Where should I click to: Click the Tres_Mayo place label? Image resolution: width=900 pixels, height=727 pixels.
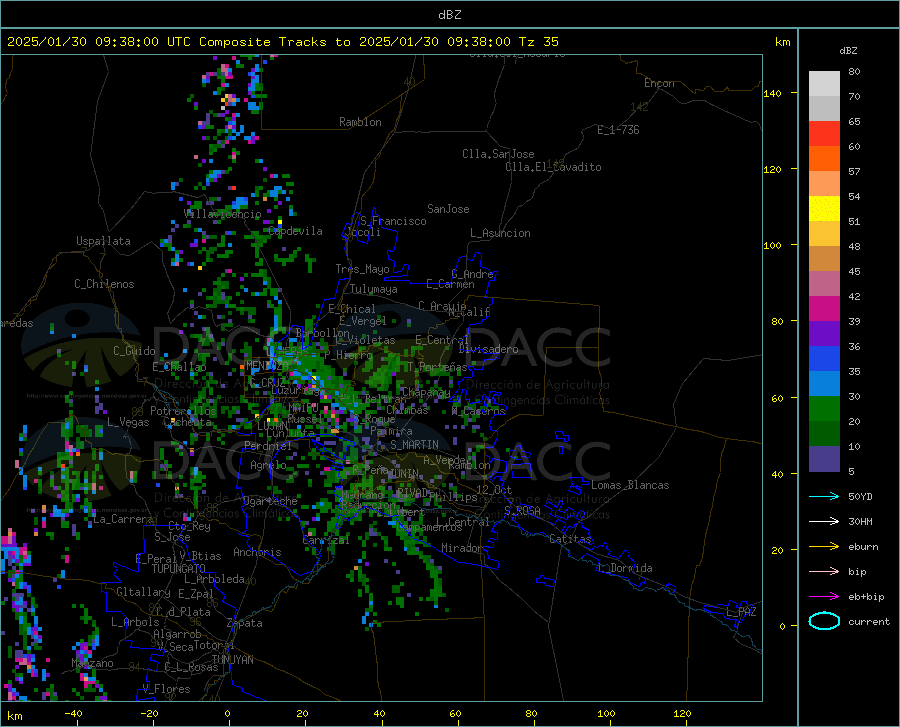tap(362, 269)
